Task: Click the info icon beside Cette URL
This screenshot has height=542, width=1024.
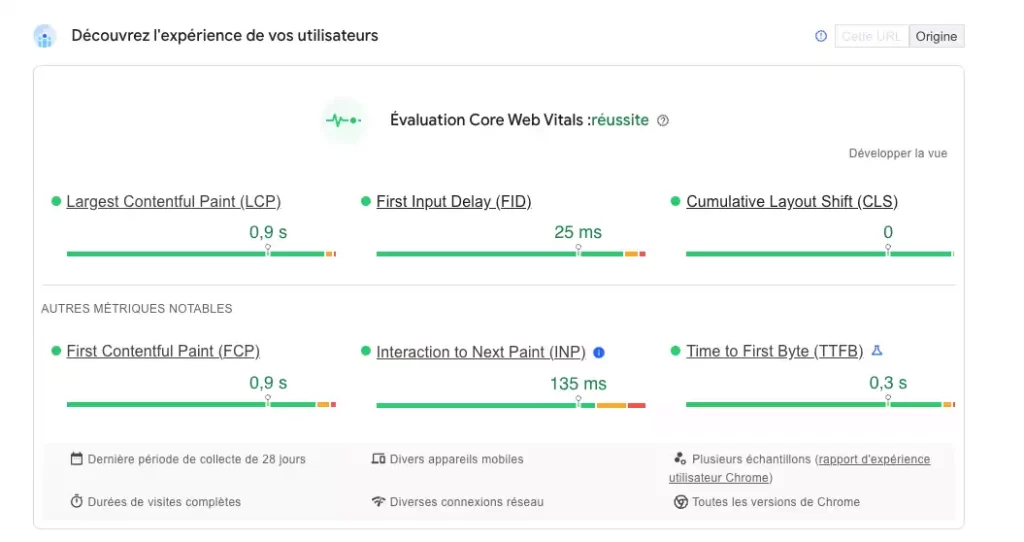Action: pos(821,37)
